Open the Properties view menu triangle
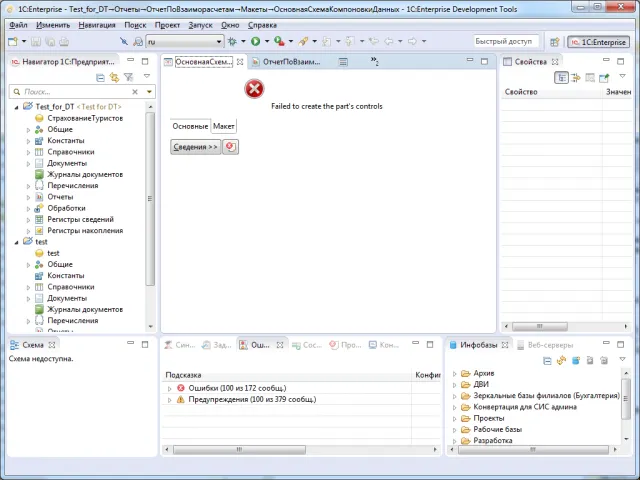This screenshot has height=480, width=640. 622,76
